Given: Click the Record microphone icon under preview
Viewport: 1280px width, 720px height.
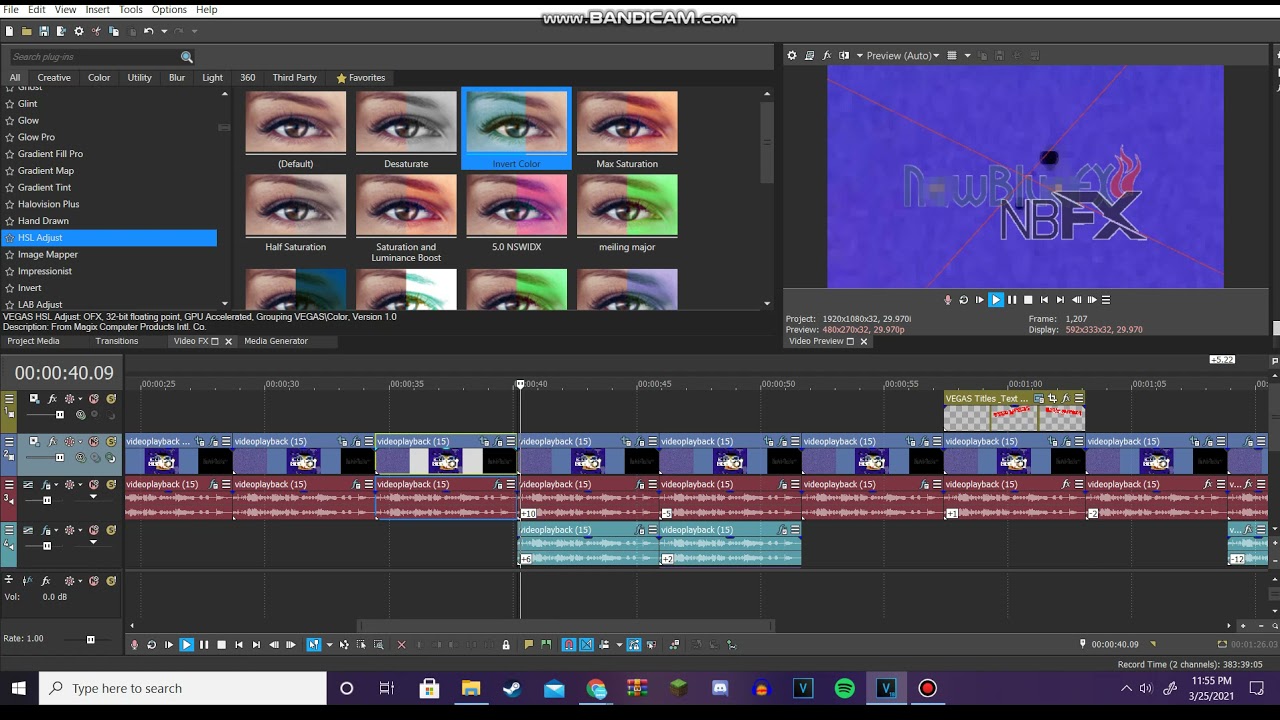Looking at the screenshot, I should click(x=948, y=300).
